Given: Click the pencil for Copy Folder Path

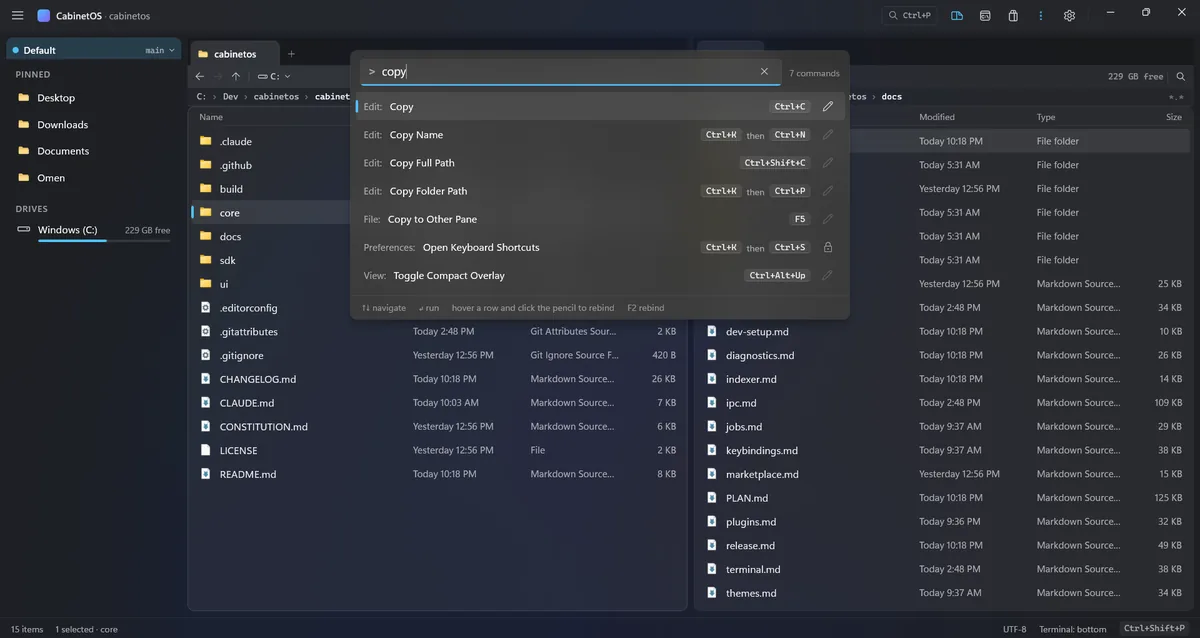Looking at the screenshot, I should 828,191.
